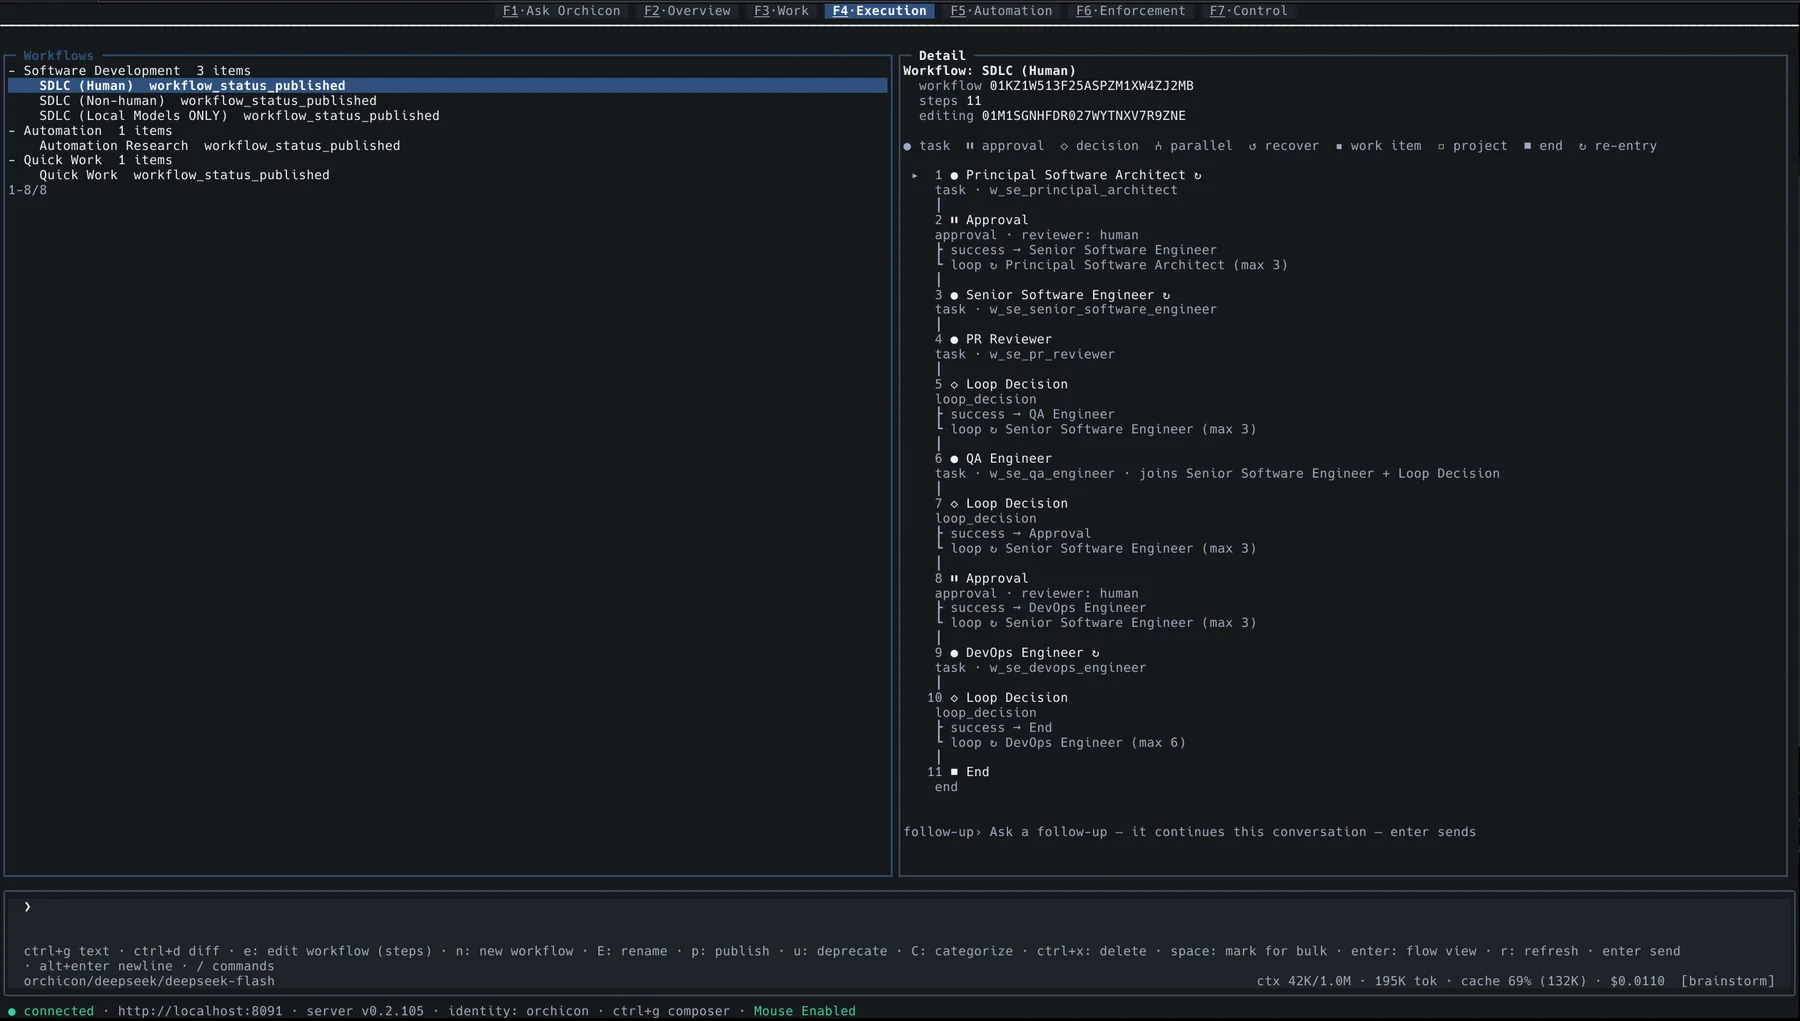
Task: Go to the F3 Work tab
Action: (x=781, y=11)
